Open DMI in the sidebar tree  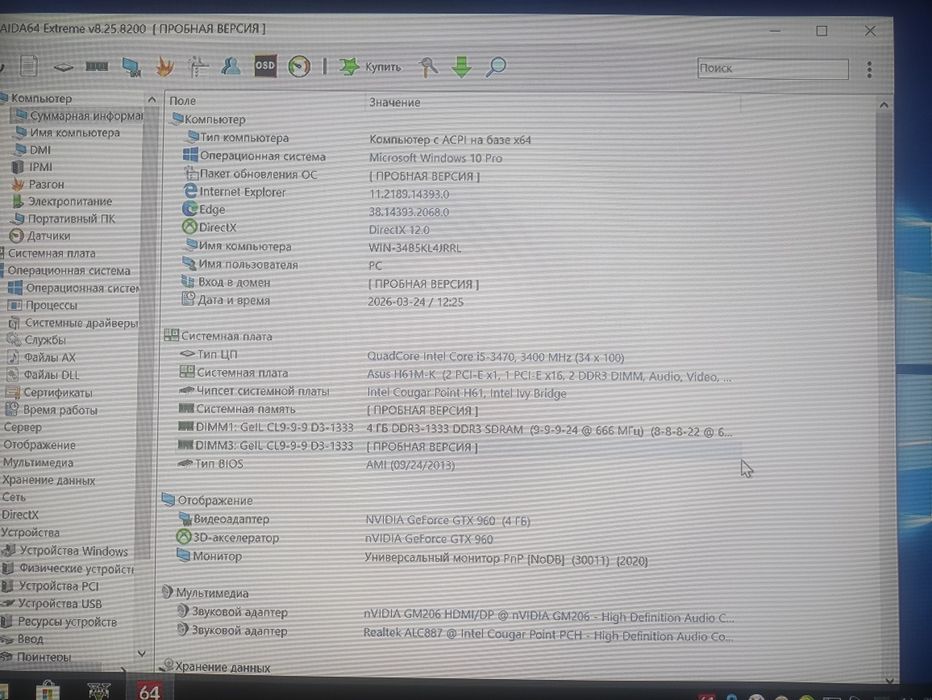pyautogui.click(x=33, y=150)
